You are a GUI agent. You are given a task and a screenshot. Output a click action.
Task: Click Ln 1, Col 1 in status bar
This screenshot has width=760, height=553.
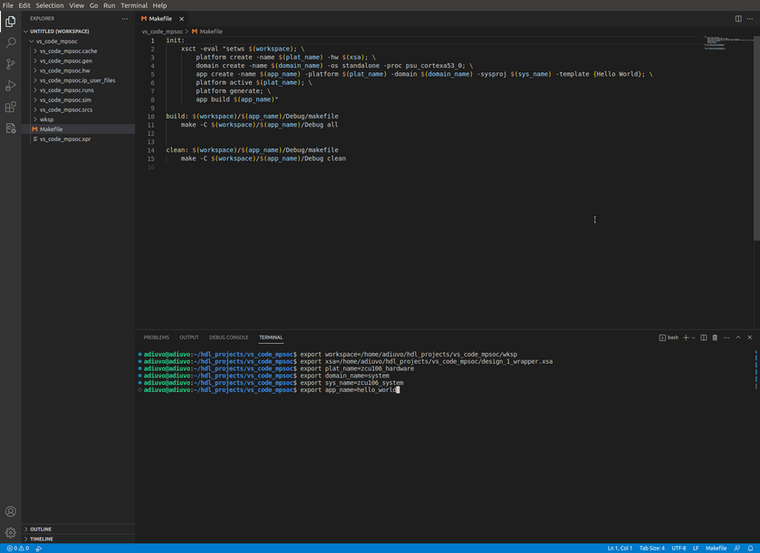[x=620, y=548]
